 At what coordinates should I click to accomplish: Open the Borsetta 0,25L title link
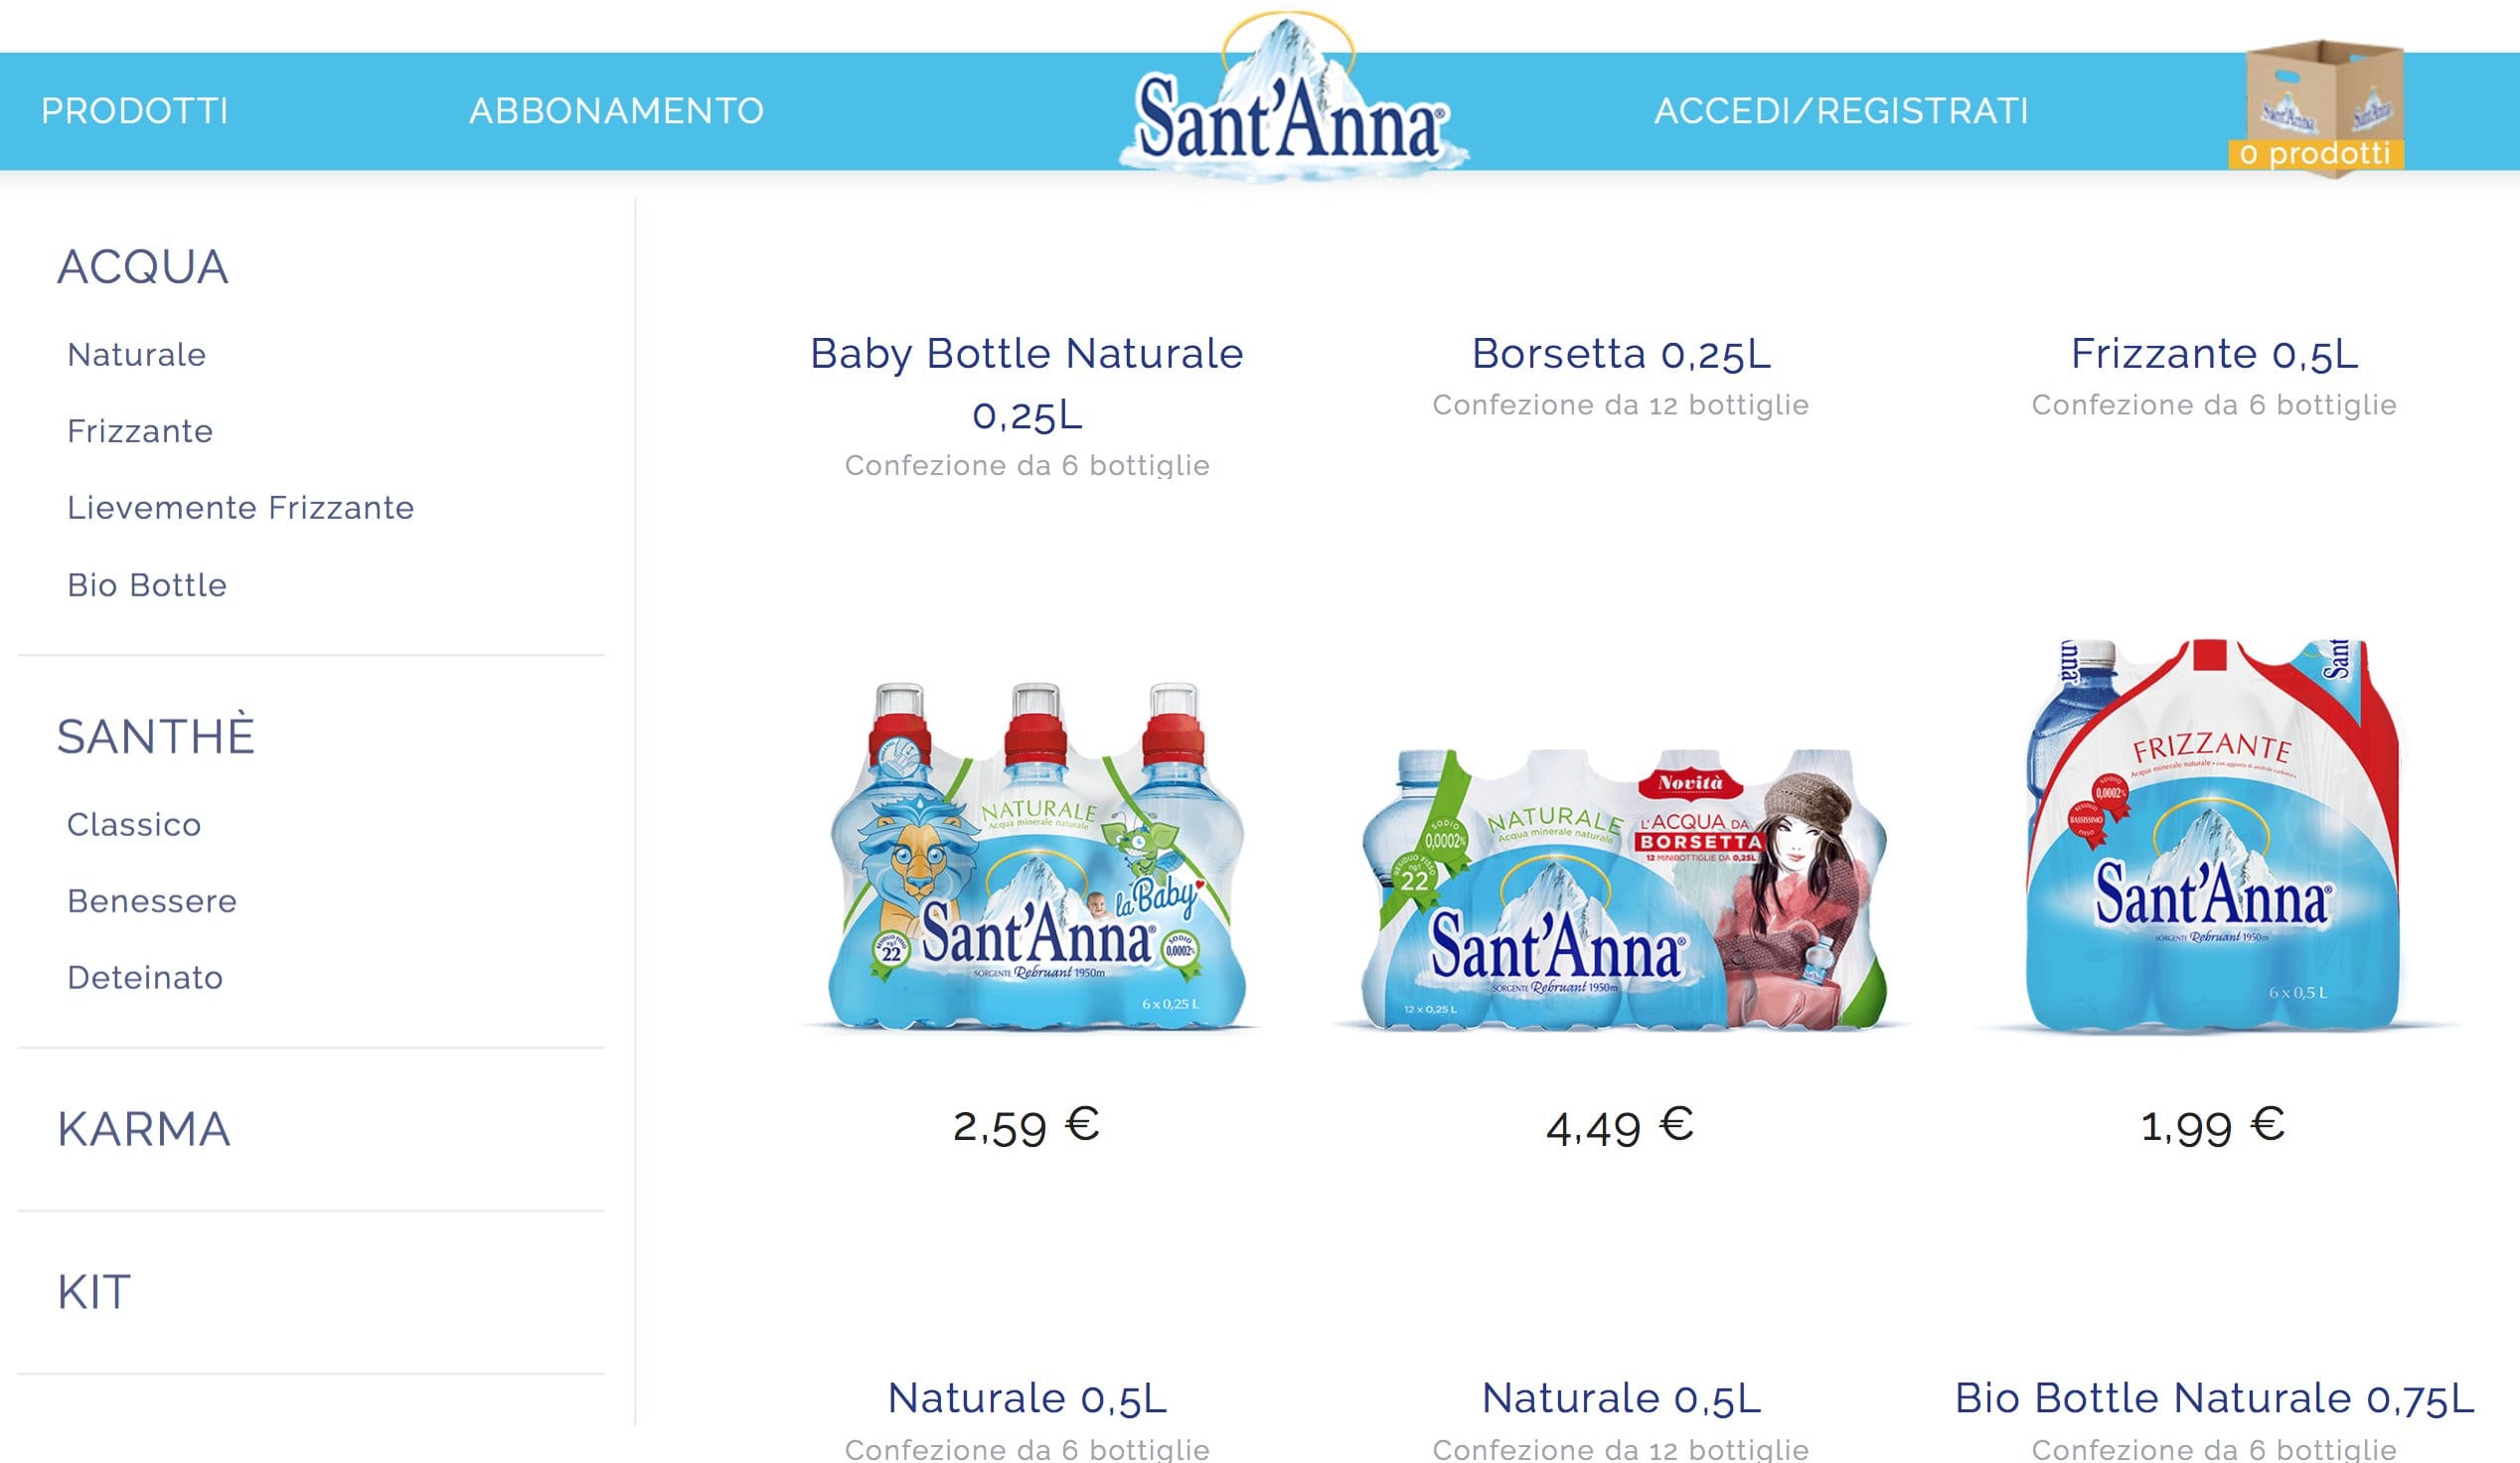click(x=1621, y=353)
